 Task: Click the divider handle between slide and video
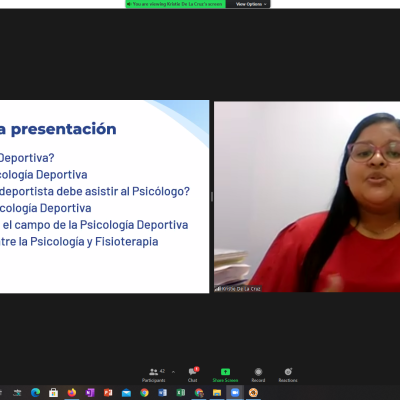click(x=212, y=197)
